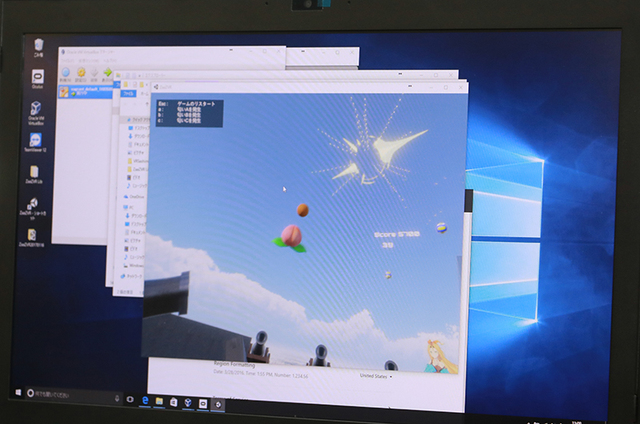Click the gray Discard arrow in VirtualBox
The height and width of the screenshot is (424, 640).
(94, 75)
